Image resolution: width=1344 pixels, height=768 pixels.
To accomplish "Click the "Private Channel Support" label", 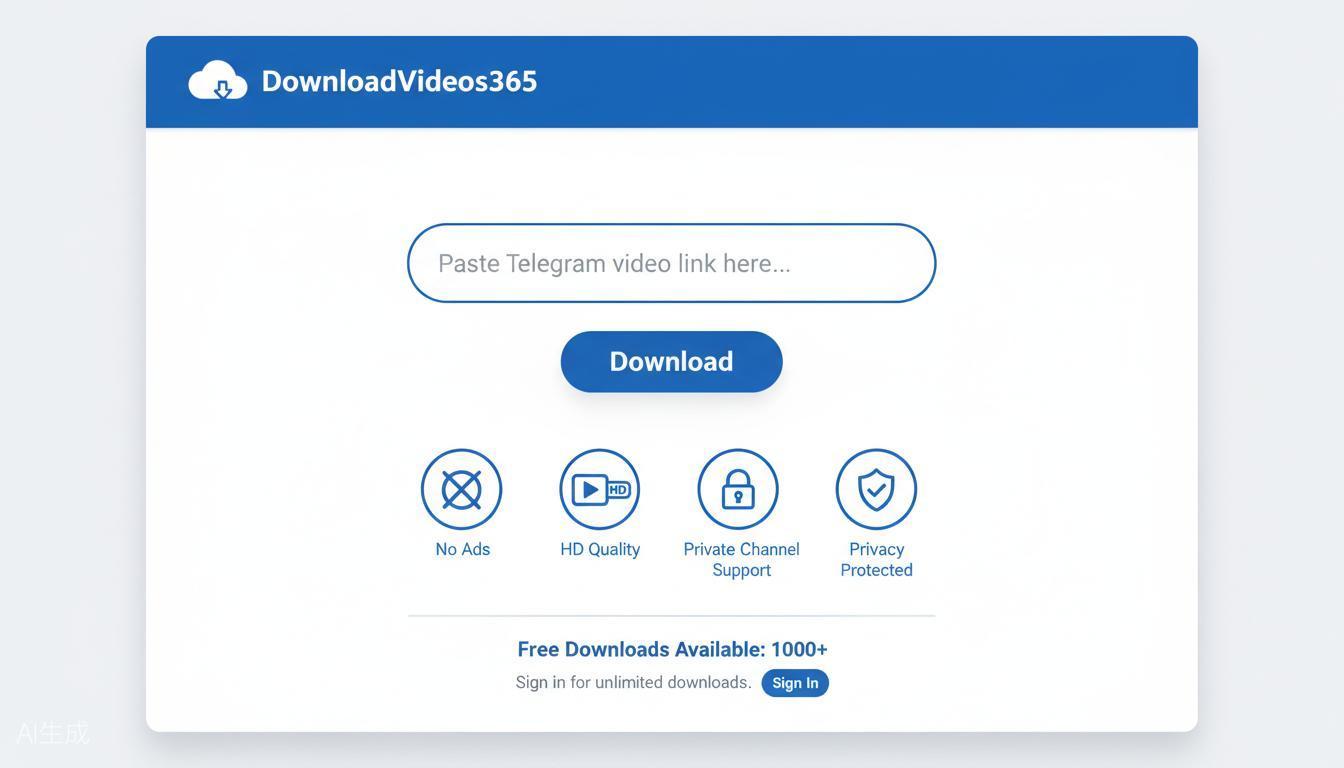I will pos(741,560).
